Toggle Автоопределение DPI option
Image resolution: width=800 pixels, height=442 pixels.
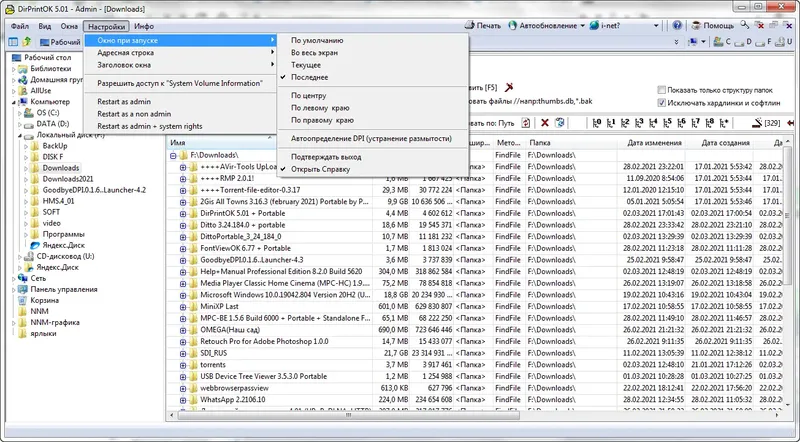coord(373,138)
